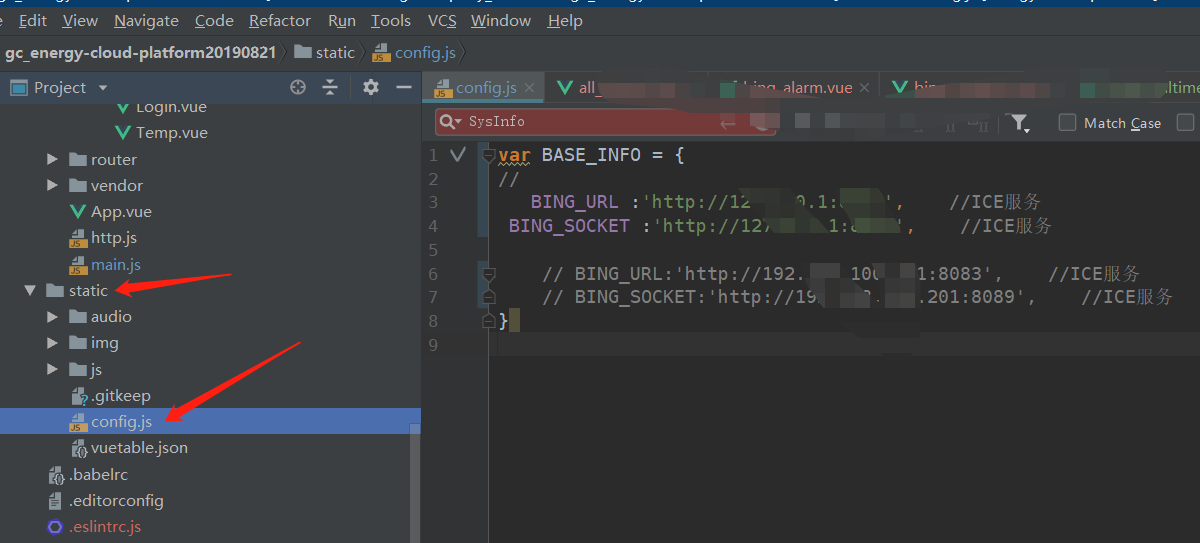Close the bing_alarm.vue editor tab
This screenshot has width=1200, height=543.
click(x=866, y=88)
